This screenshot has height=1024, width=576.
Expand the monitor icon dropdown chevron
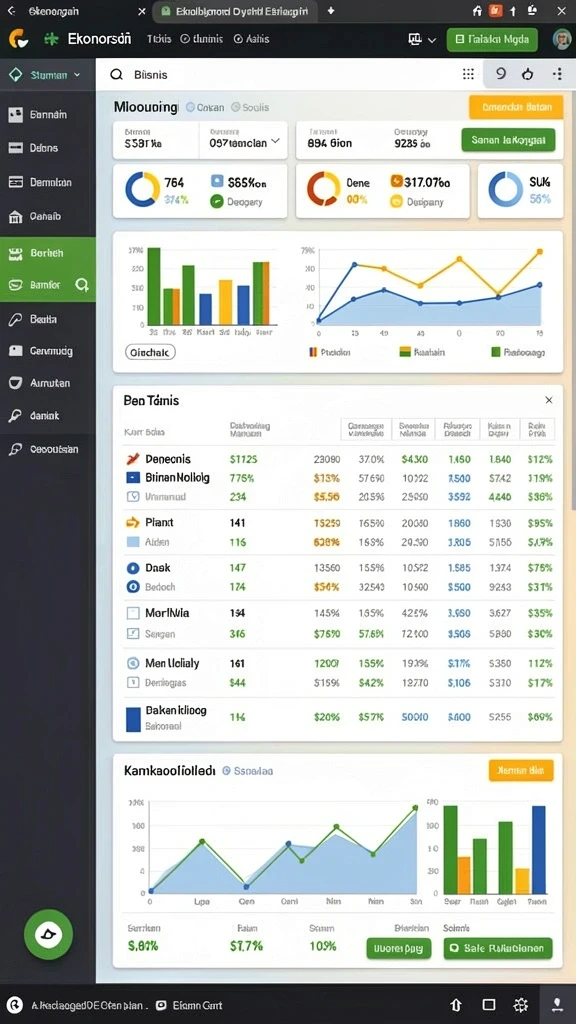(x=432, y=40)
